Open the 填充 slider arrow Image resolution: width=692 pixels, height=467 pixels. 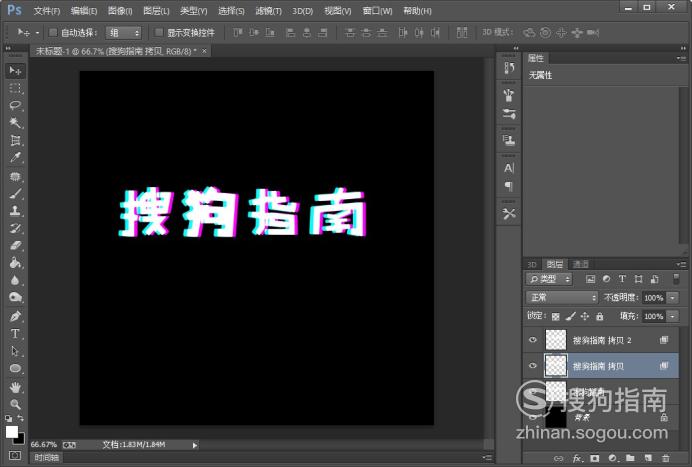click(x=673, y=316)
